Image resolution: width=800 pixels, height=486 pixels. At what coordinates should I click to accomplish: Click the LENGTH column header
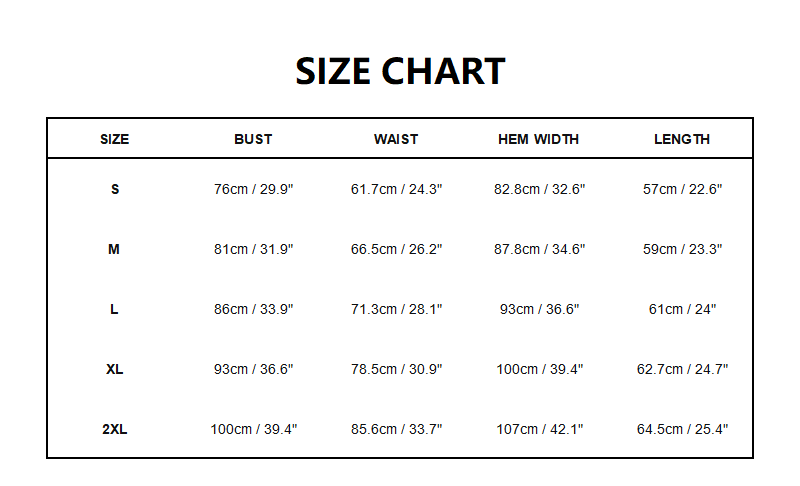682,139
